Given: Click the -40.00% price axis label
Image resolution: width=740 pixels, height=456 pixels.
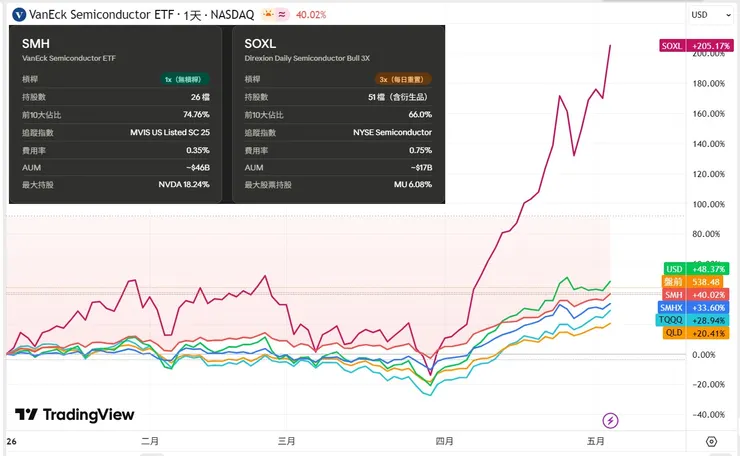Looking at the screenshot, I should [x=708, y=414].
